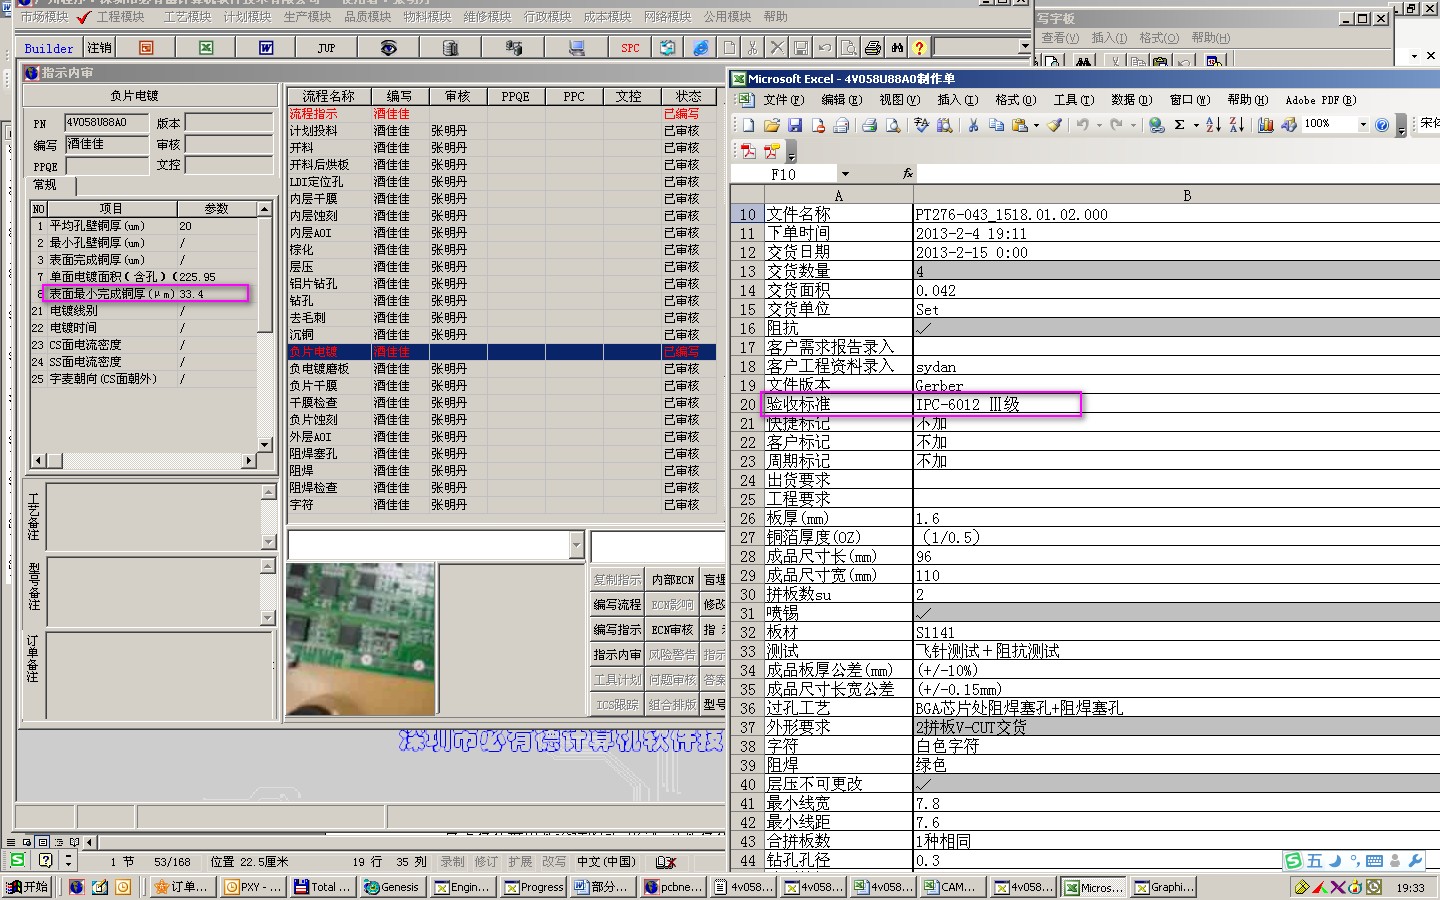Screen dimensions: 1440x900
Task: Open the Excel zoom 100% dropdown
Action: [1362, 125]
